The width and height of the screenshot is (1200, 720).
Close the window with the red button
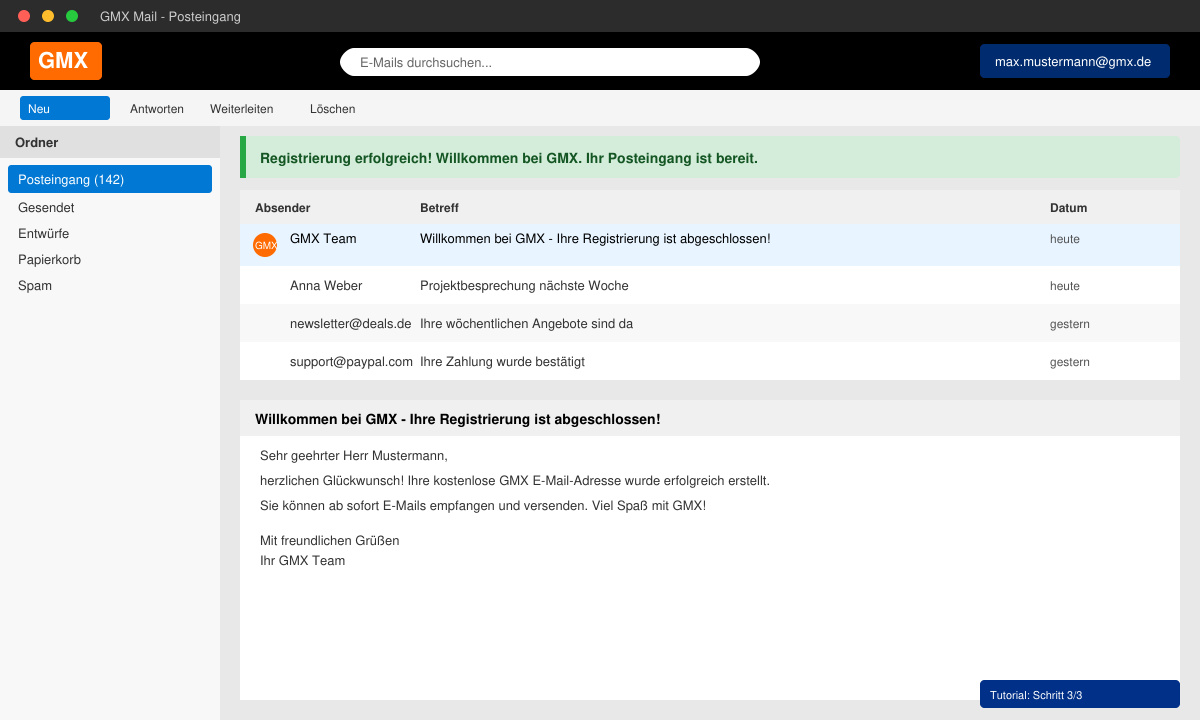(24, 16)
